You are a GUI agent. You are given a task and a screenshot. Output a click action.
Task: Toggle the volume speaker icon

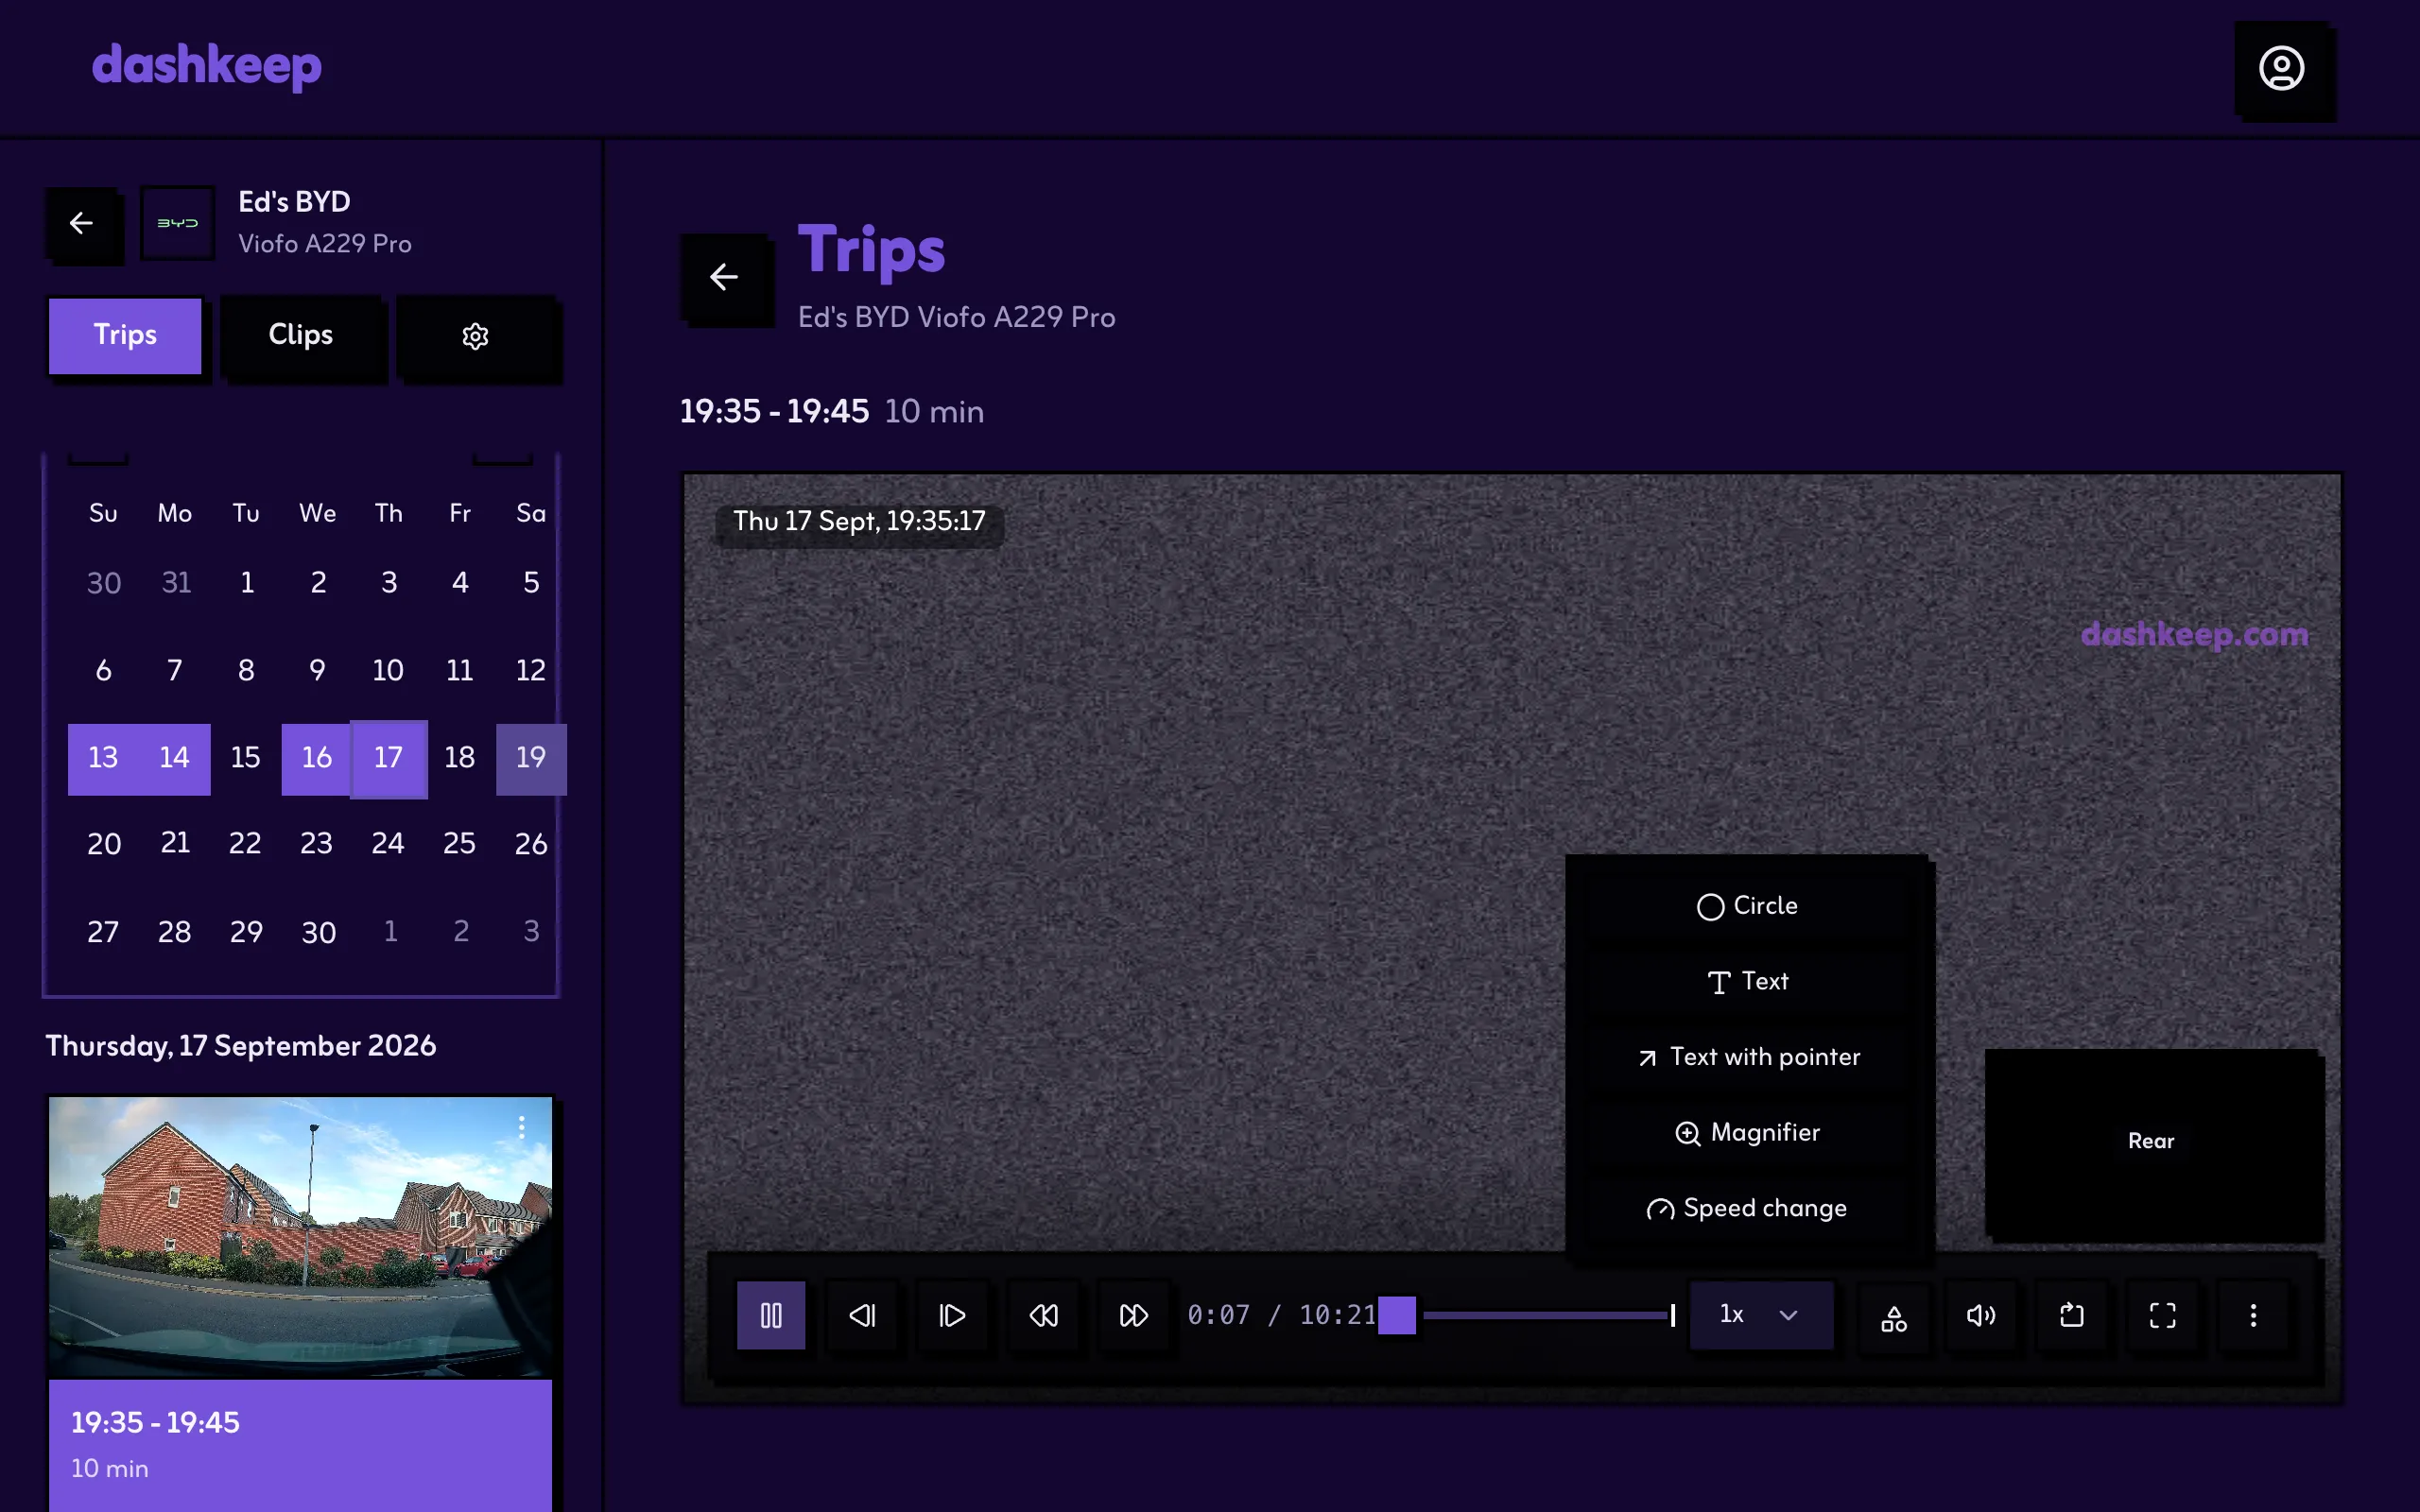pyautogui.click(x=1981, y=1315)
